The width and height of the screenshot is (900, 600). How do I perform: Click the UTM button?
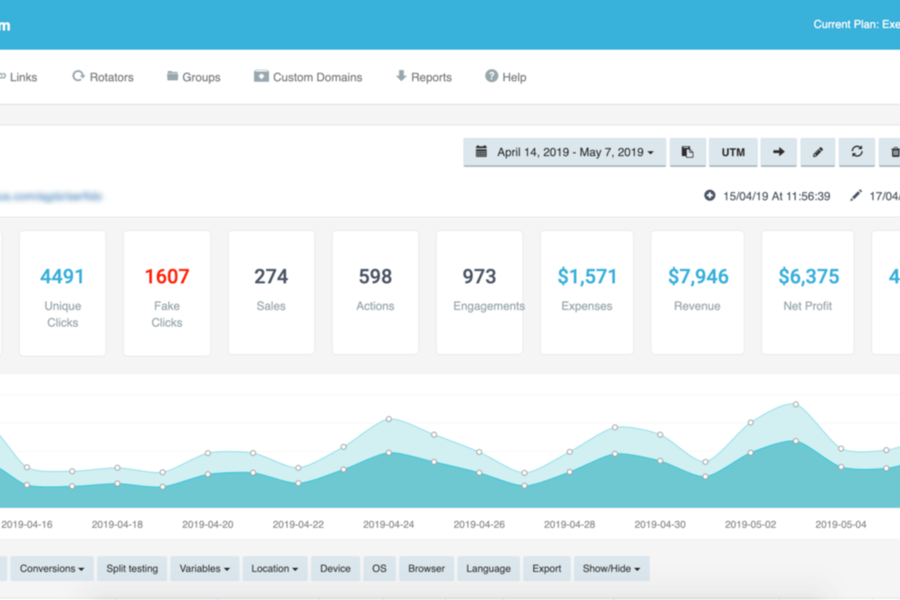tap(733, 152)
